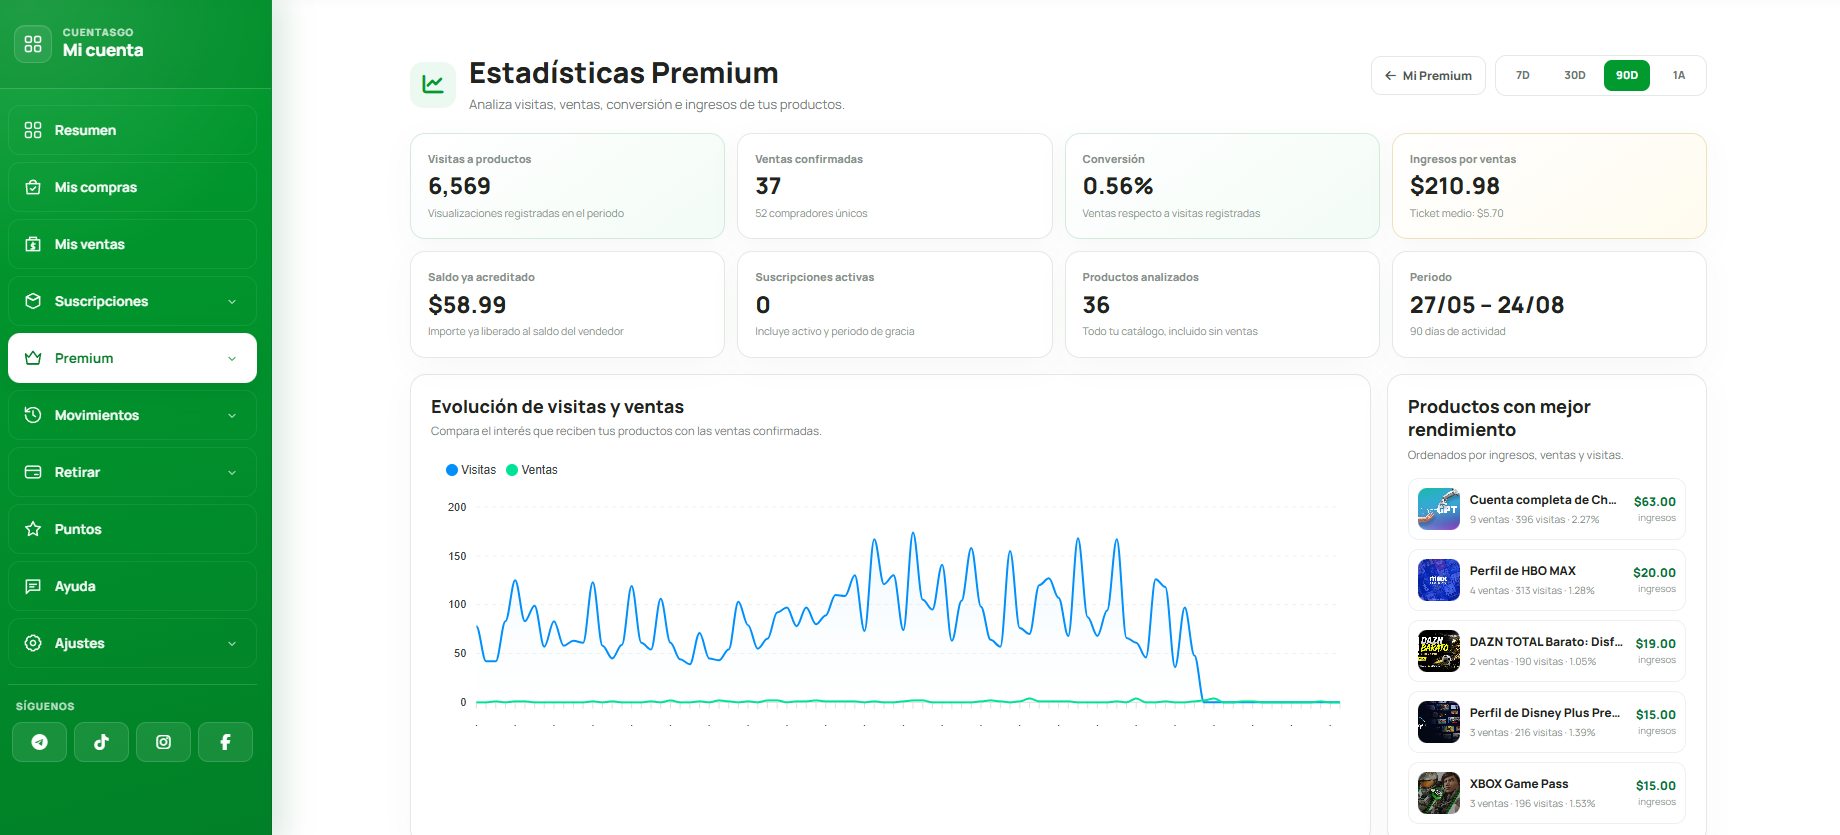
Task: Select the 90D period range
Action: (1627, 75)
